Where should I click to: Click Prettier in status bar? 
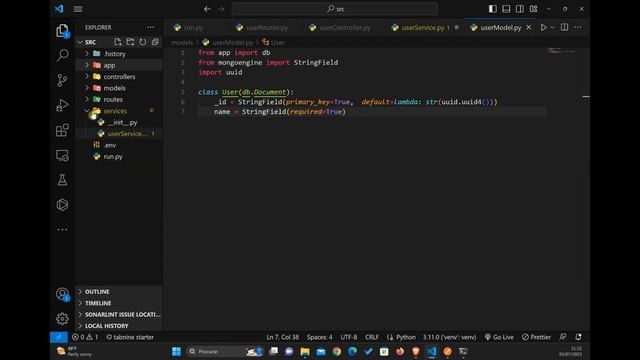point(536,337)
